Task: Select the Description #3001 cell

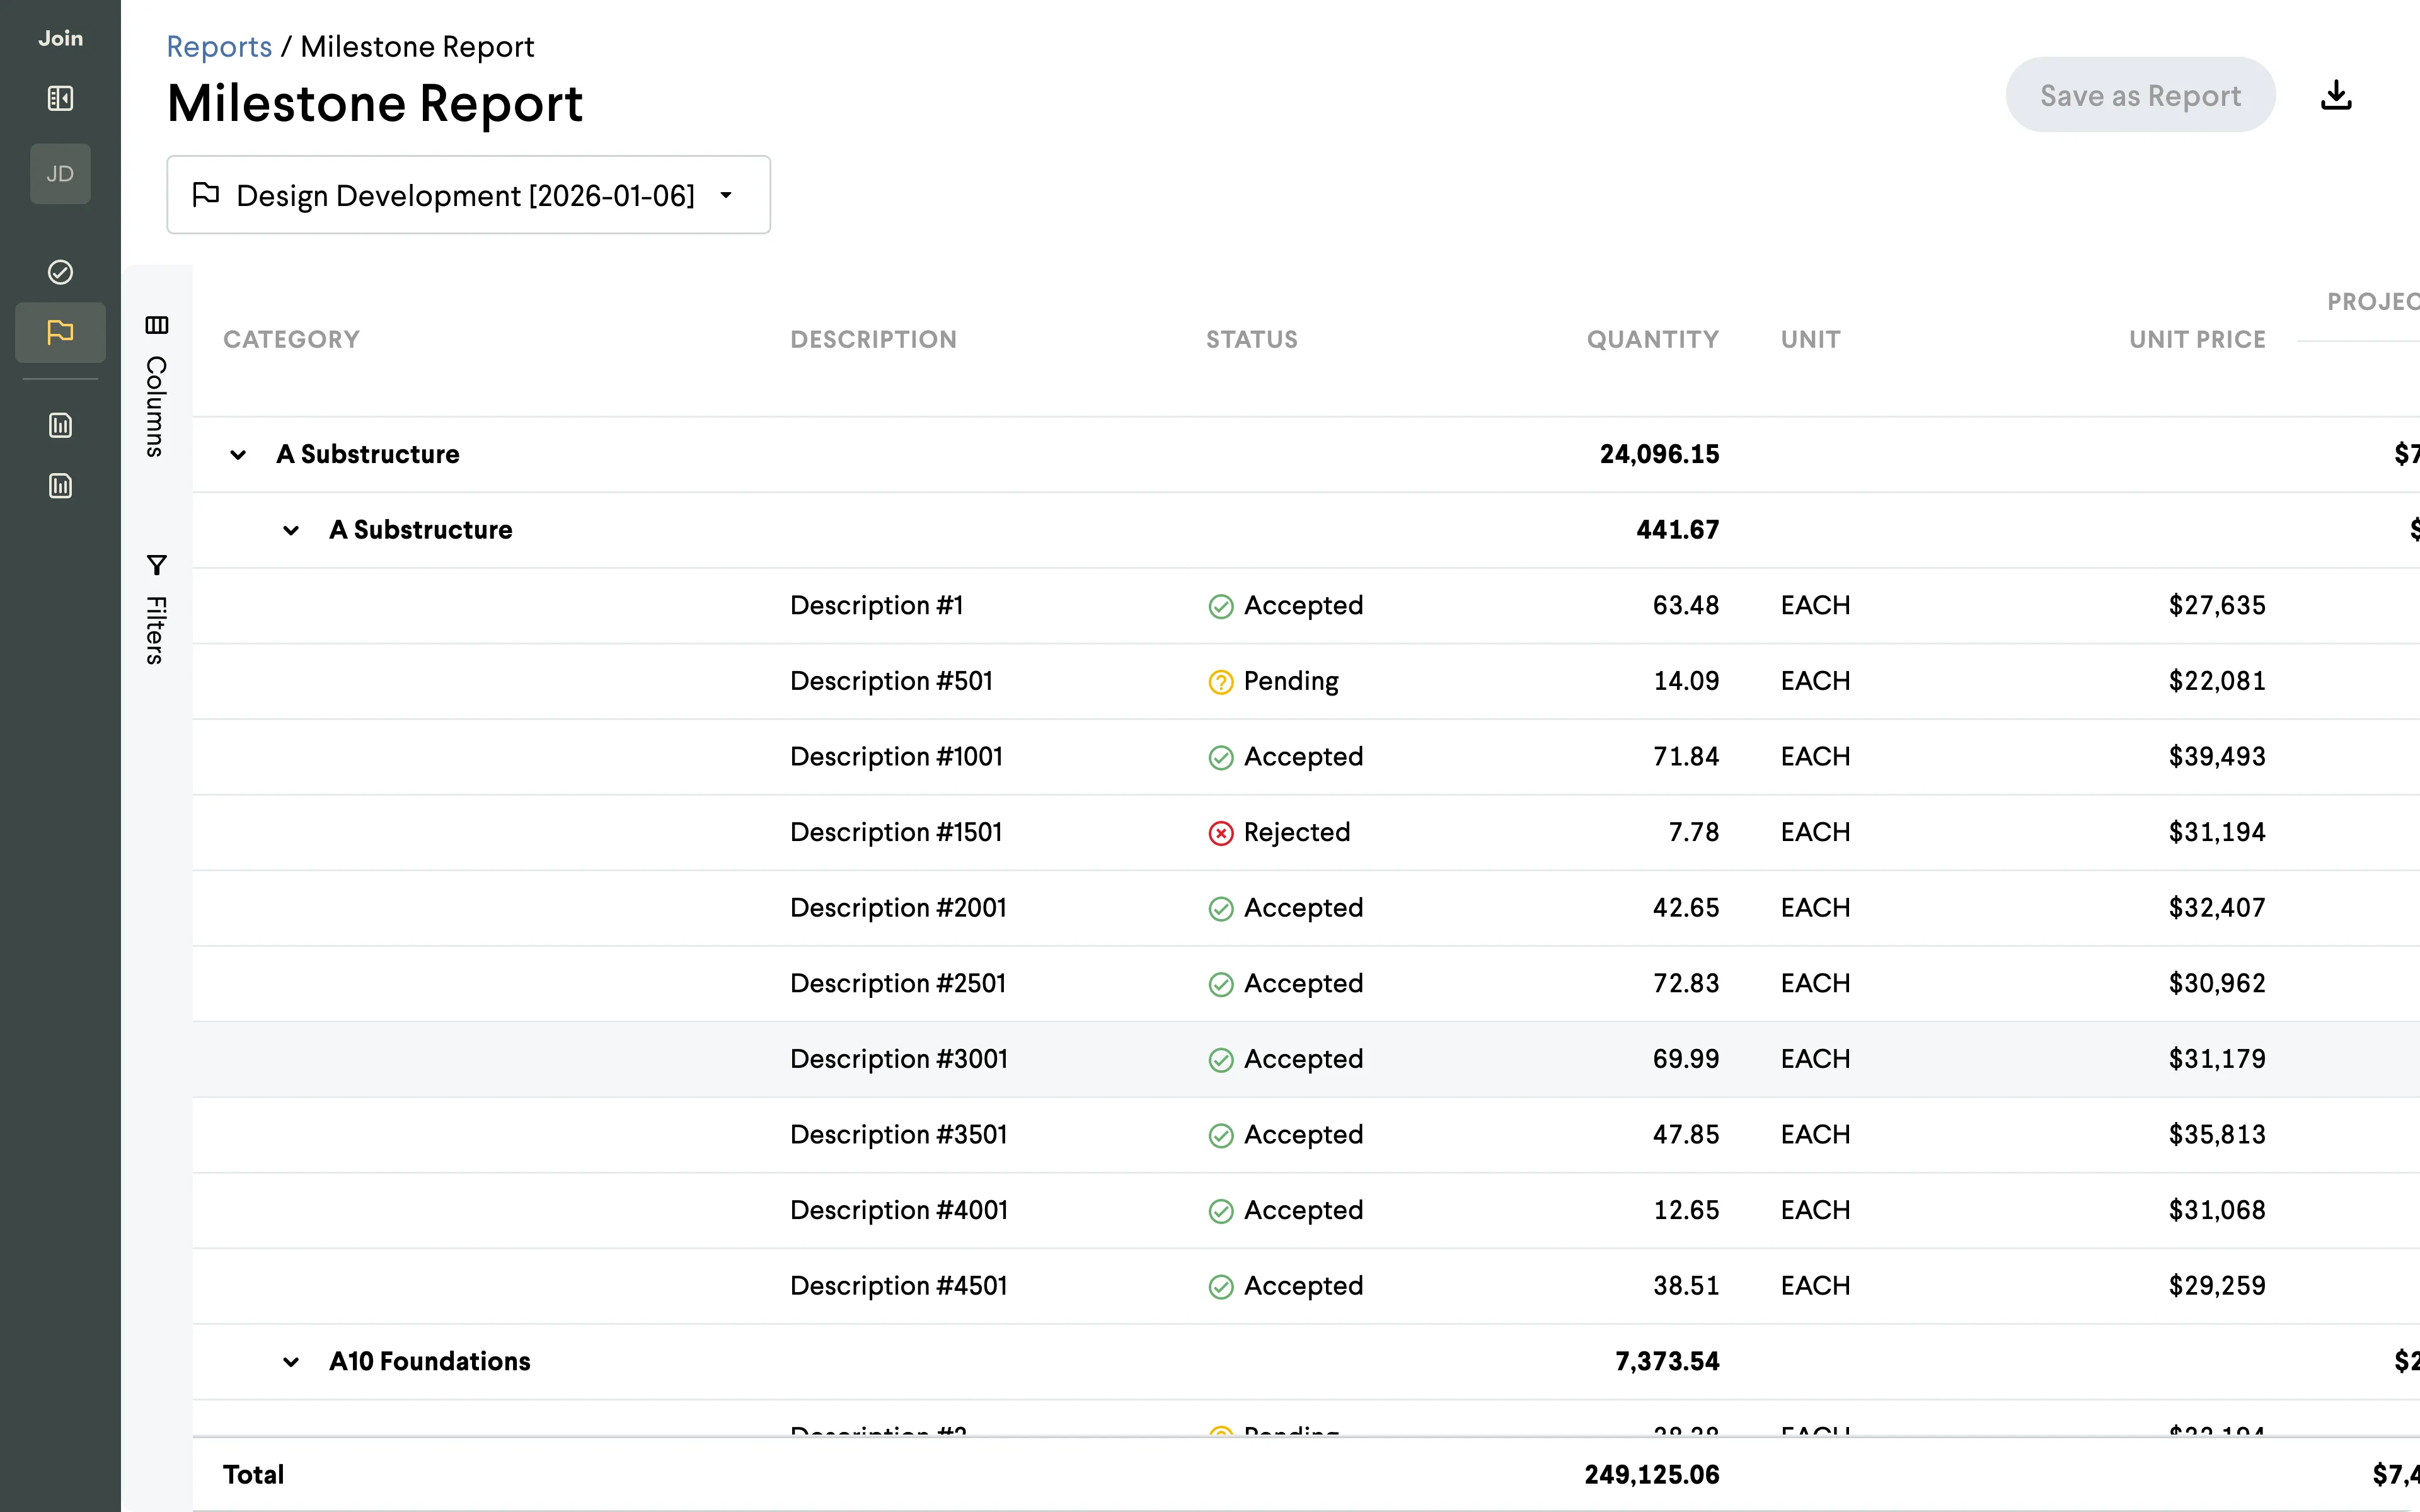Action: 899,1059
